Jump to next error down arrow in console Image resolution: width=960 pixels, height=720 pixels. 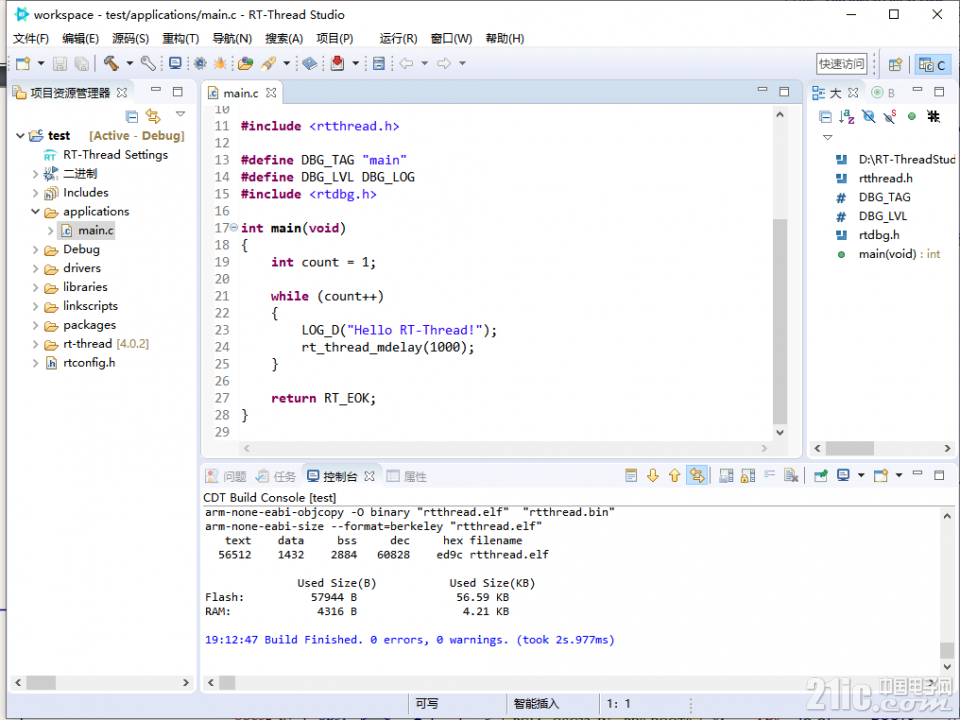point(653,476)
